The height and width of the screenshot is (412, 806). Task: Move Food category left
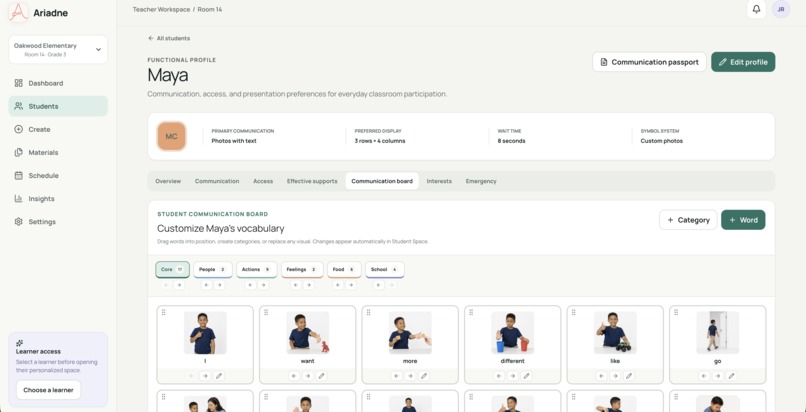coord(338,285)
